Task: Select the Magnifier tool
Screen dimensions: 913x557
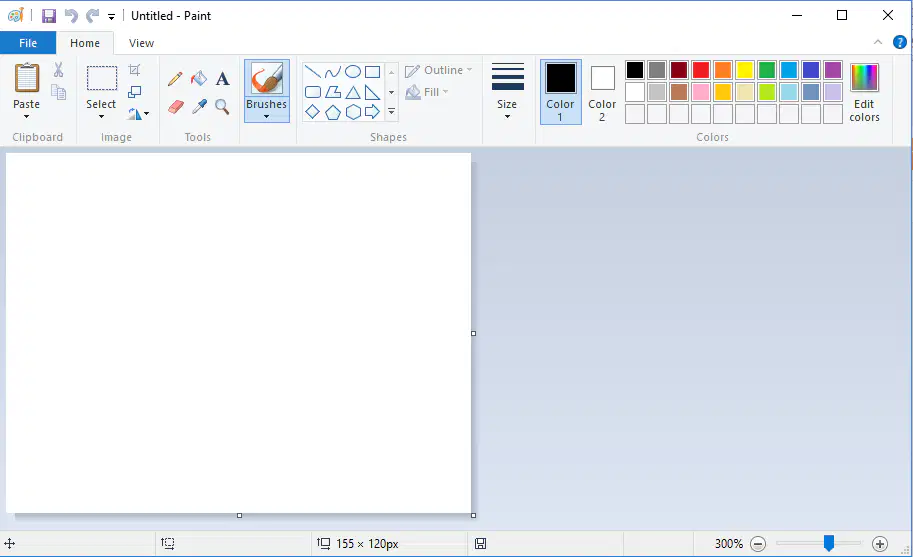Action: 222,107
